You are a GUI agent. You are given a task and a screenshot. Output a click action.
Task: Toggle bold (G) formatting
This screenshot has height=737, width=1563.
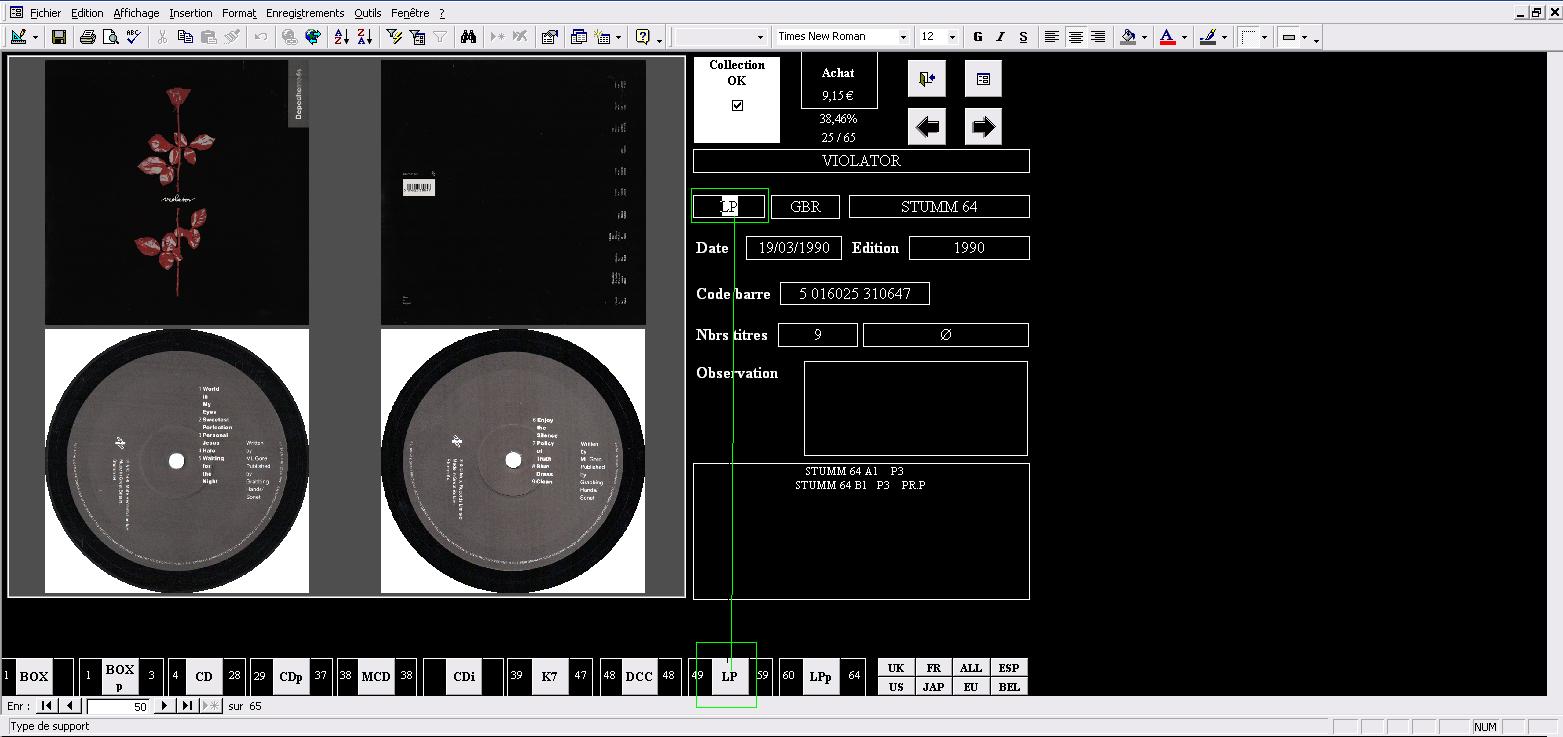tap(978, 37)
